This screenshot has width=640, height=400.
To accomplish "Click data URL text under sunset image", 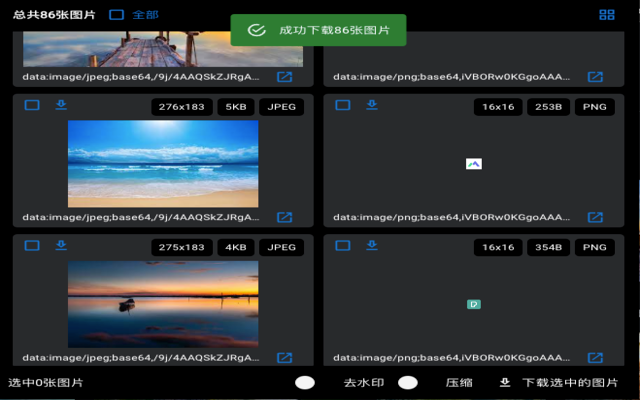I will pos(141,358).
